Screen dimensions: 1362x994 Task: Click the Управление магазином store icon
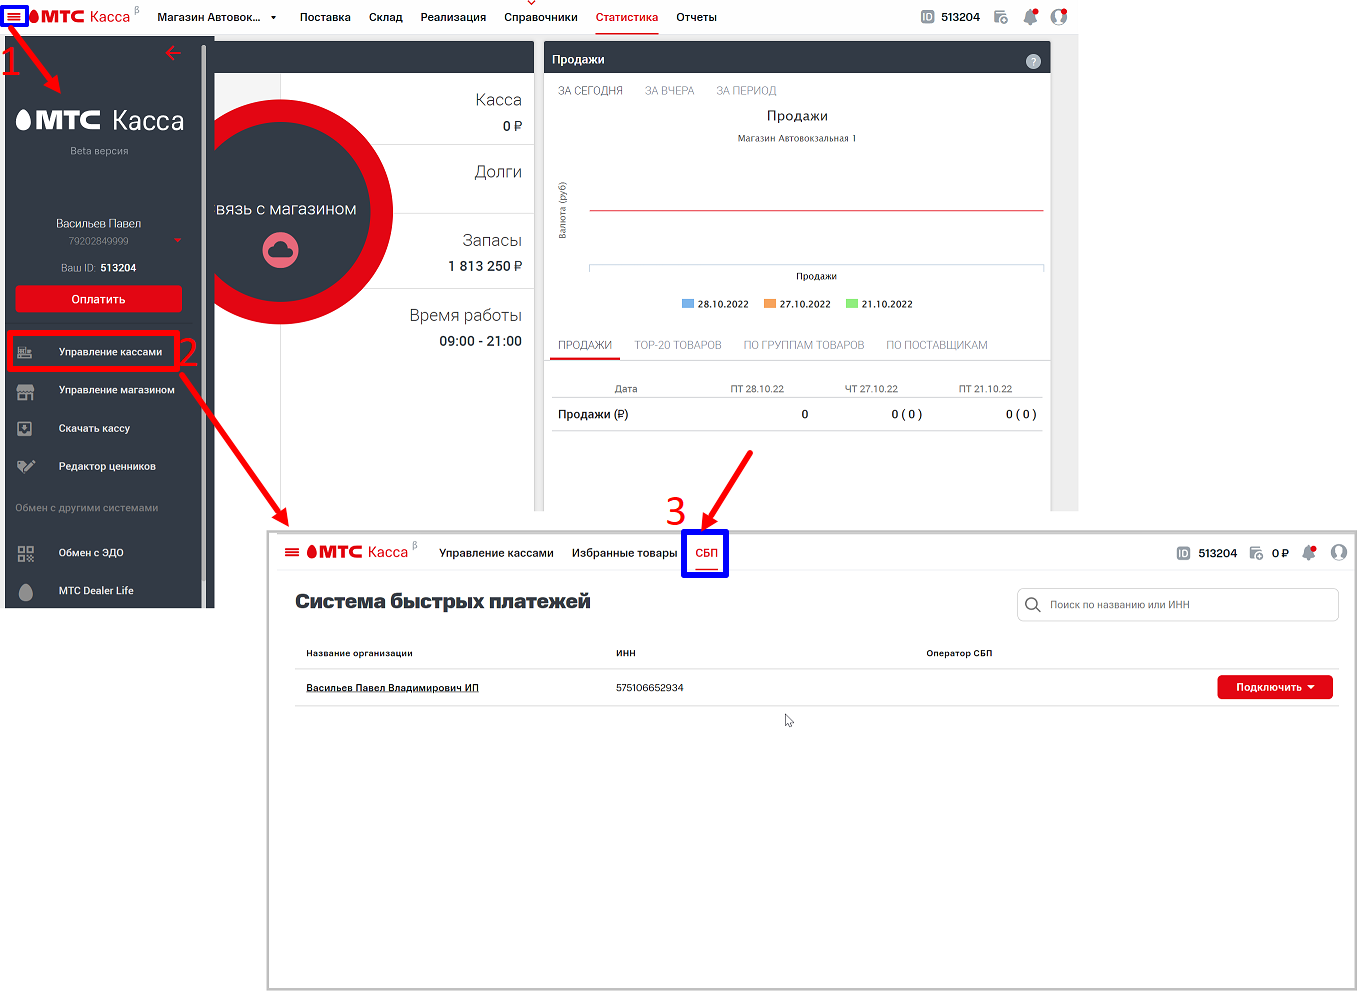pyautogui.click(x=25, y=391)
